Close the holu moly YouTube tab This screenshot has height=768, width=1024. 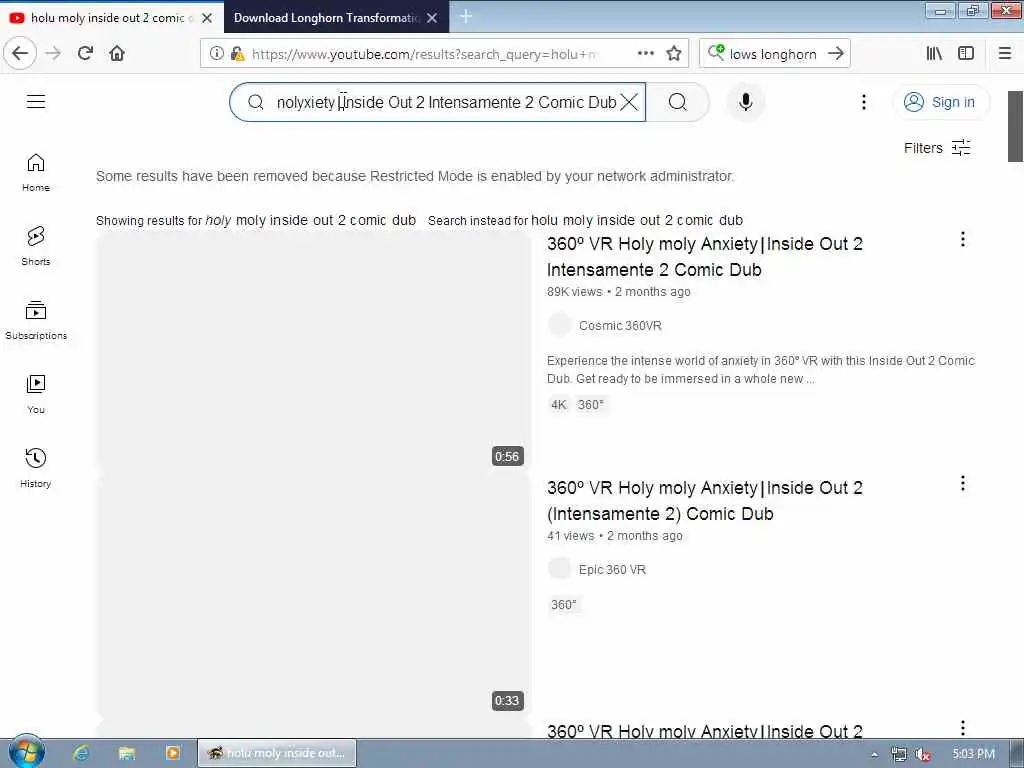pos(207,18)
